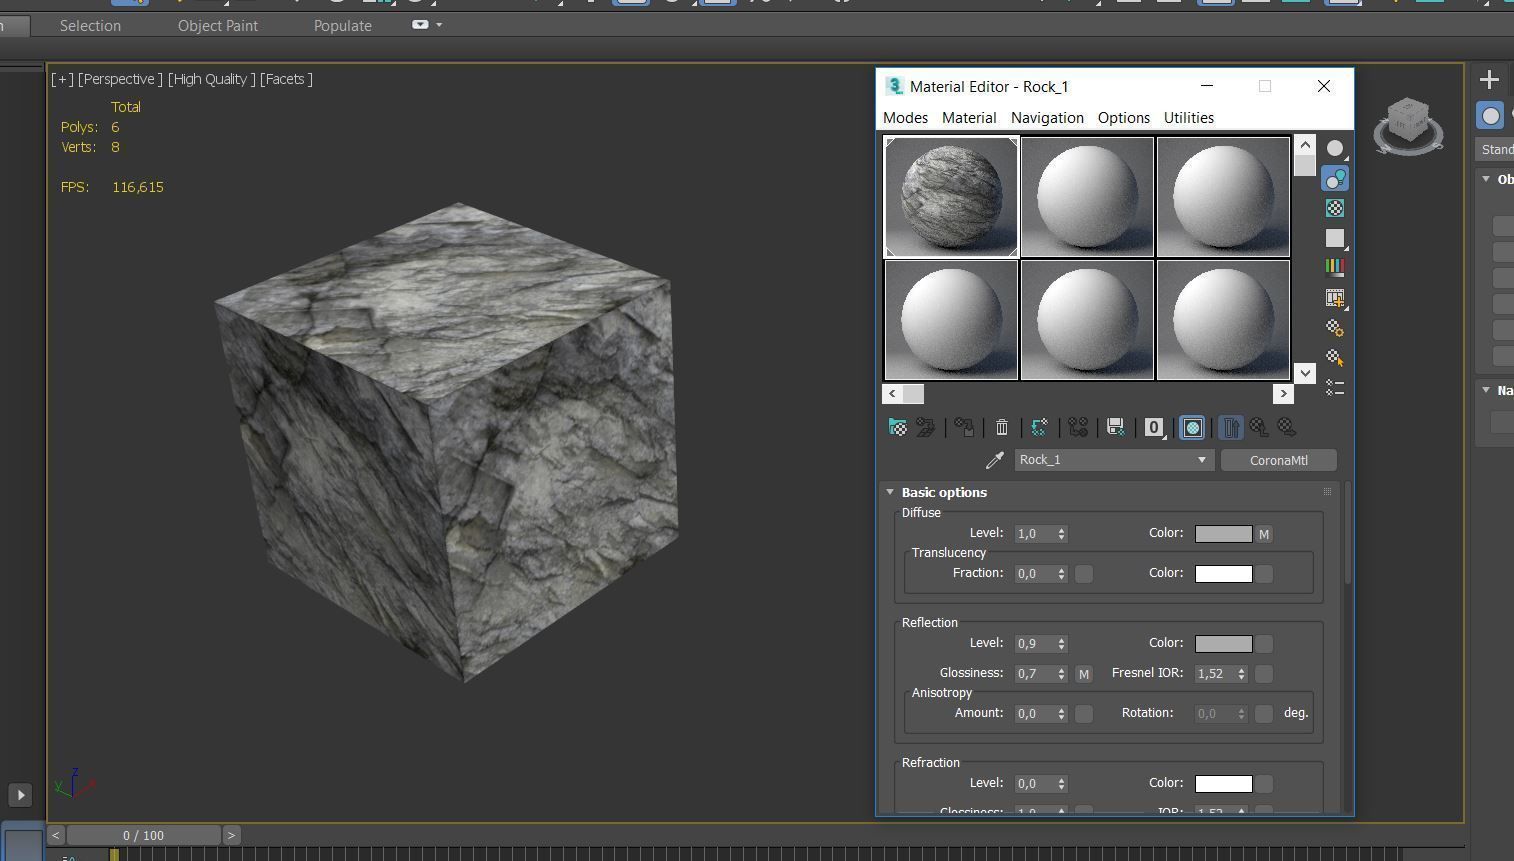Click the Make Unique icon
1514x861 pixels.
point(1078,428)
